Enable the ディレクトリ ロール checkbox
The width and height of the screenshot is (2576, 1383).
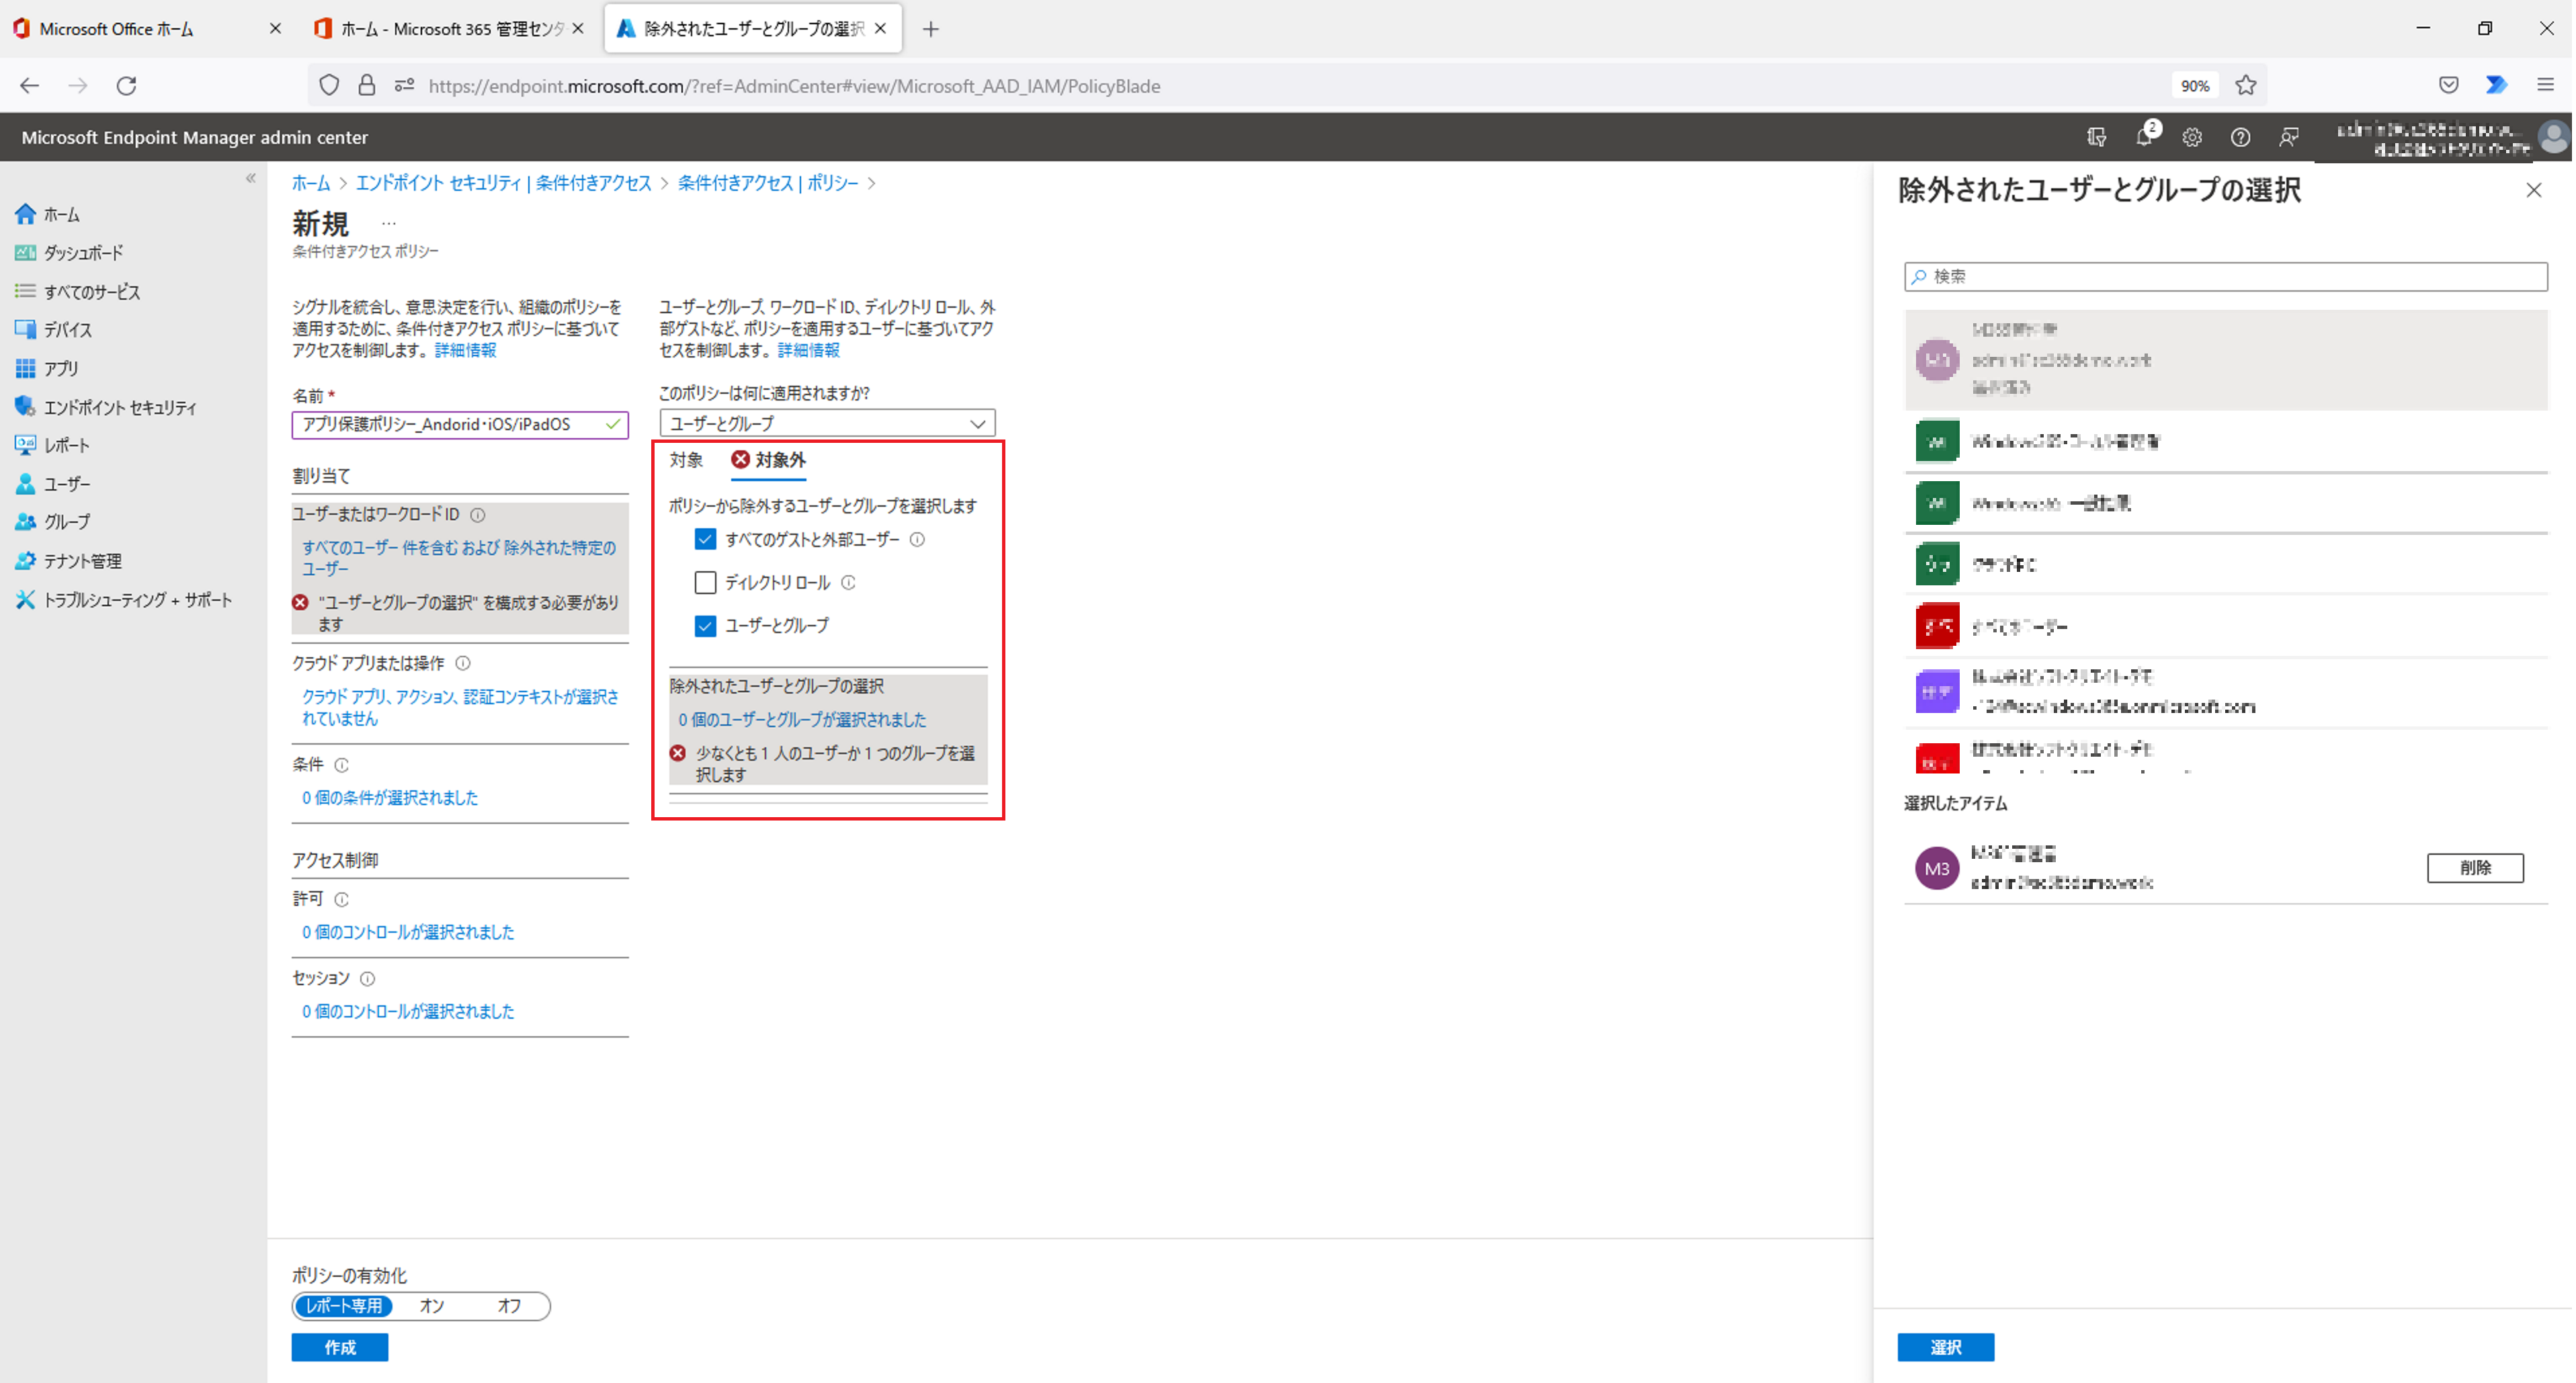705,582
